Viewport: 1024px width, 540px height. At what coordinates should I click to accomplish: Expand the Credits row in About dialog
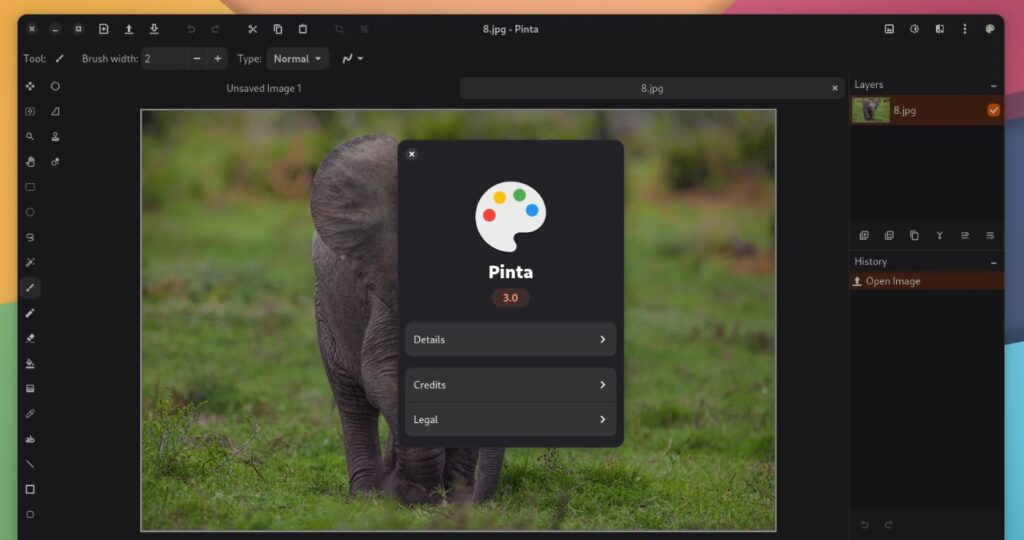pyautogui.click(x=510, y=385)
